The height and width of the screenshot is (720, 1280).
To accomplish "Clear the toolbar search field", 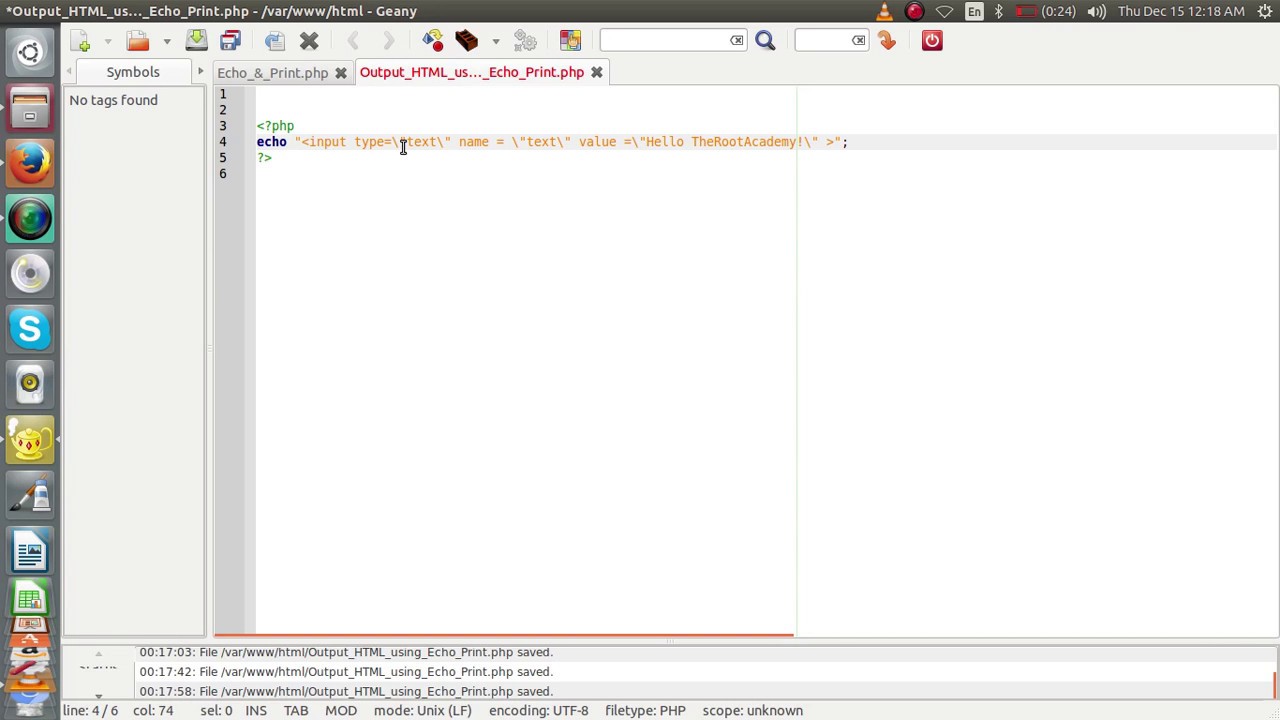I will [x=737, y=40].
